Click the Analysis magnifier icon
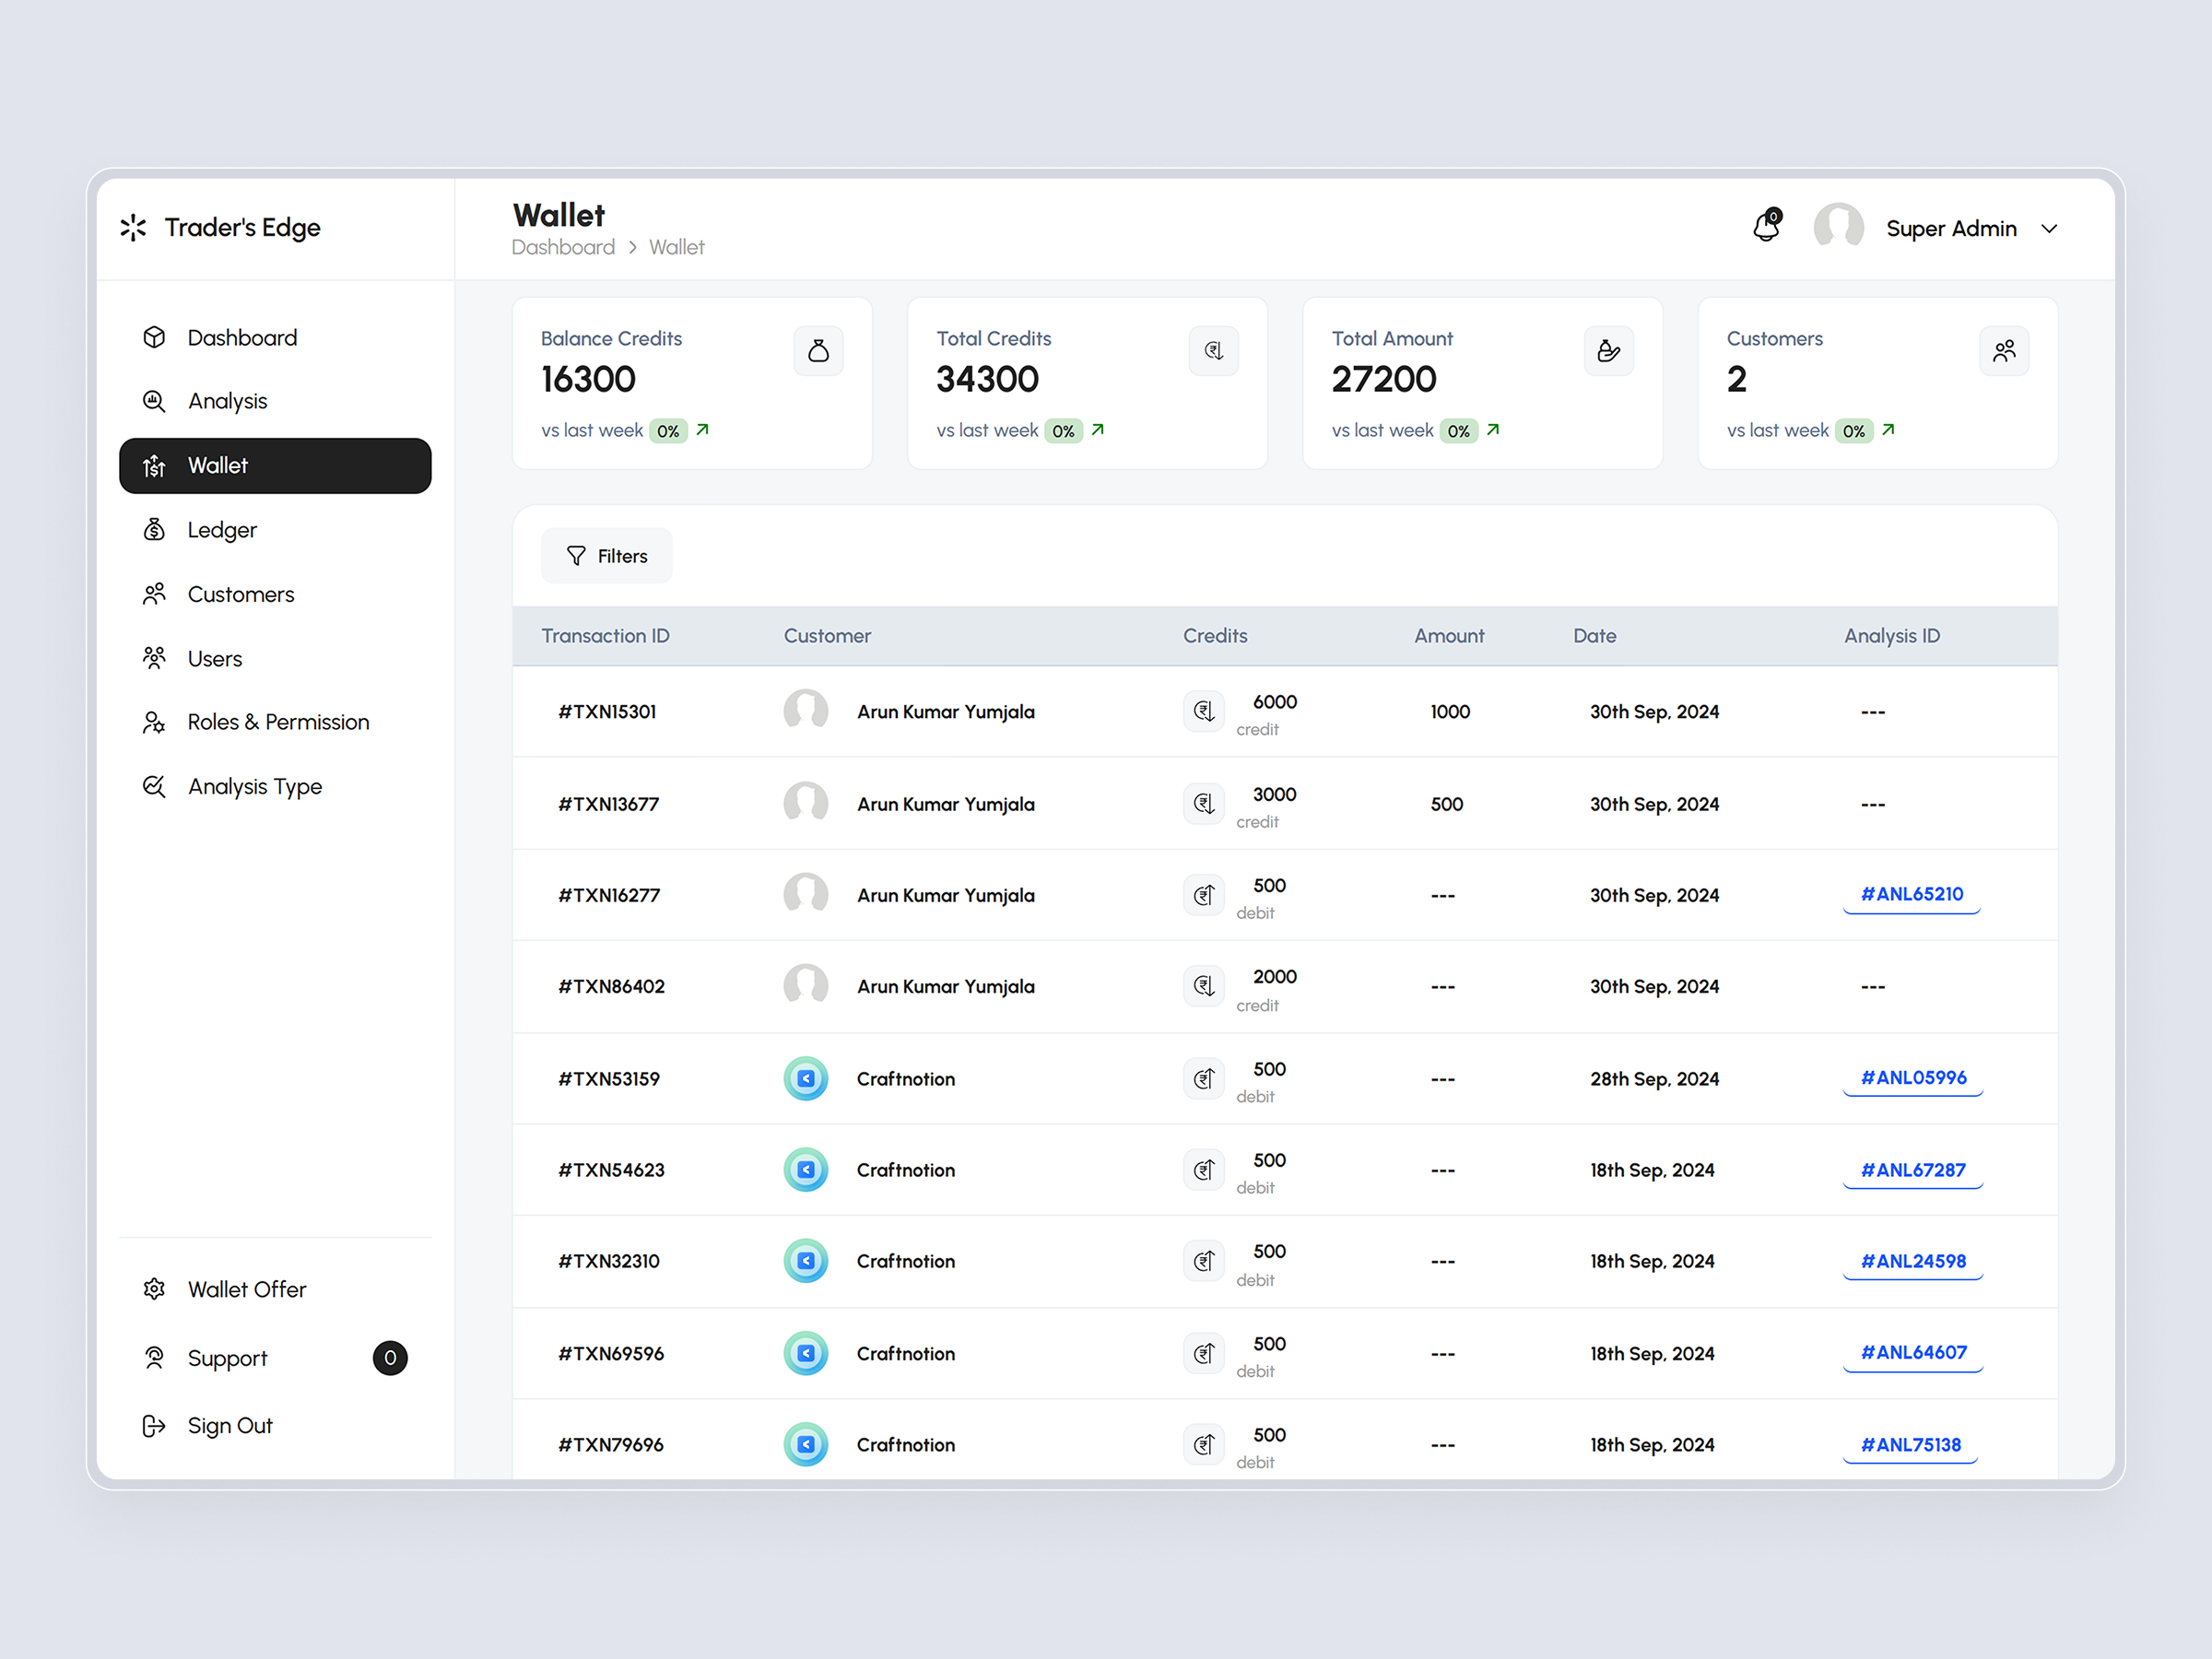The width and height of the screenshot is (2212, 1659). (x=154, y=401)
